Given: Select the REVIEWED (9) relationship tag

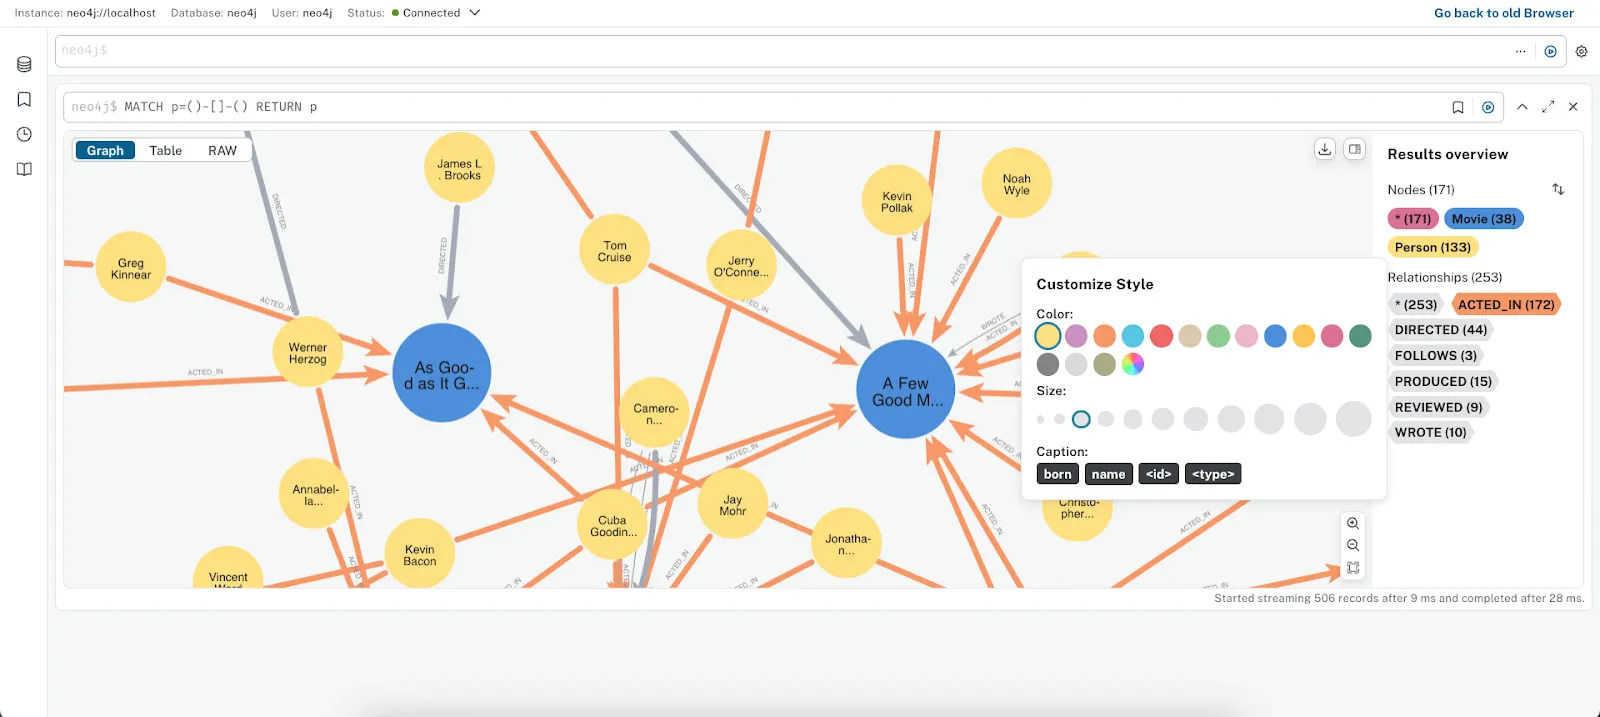Looking at the screenshot, I should tap(1438, 407).
